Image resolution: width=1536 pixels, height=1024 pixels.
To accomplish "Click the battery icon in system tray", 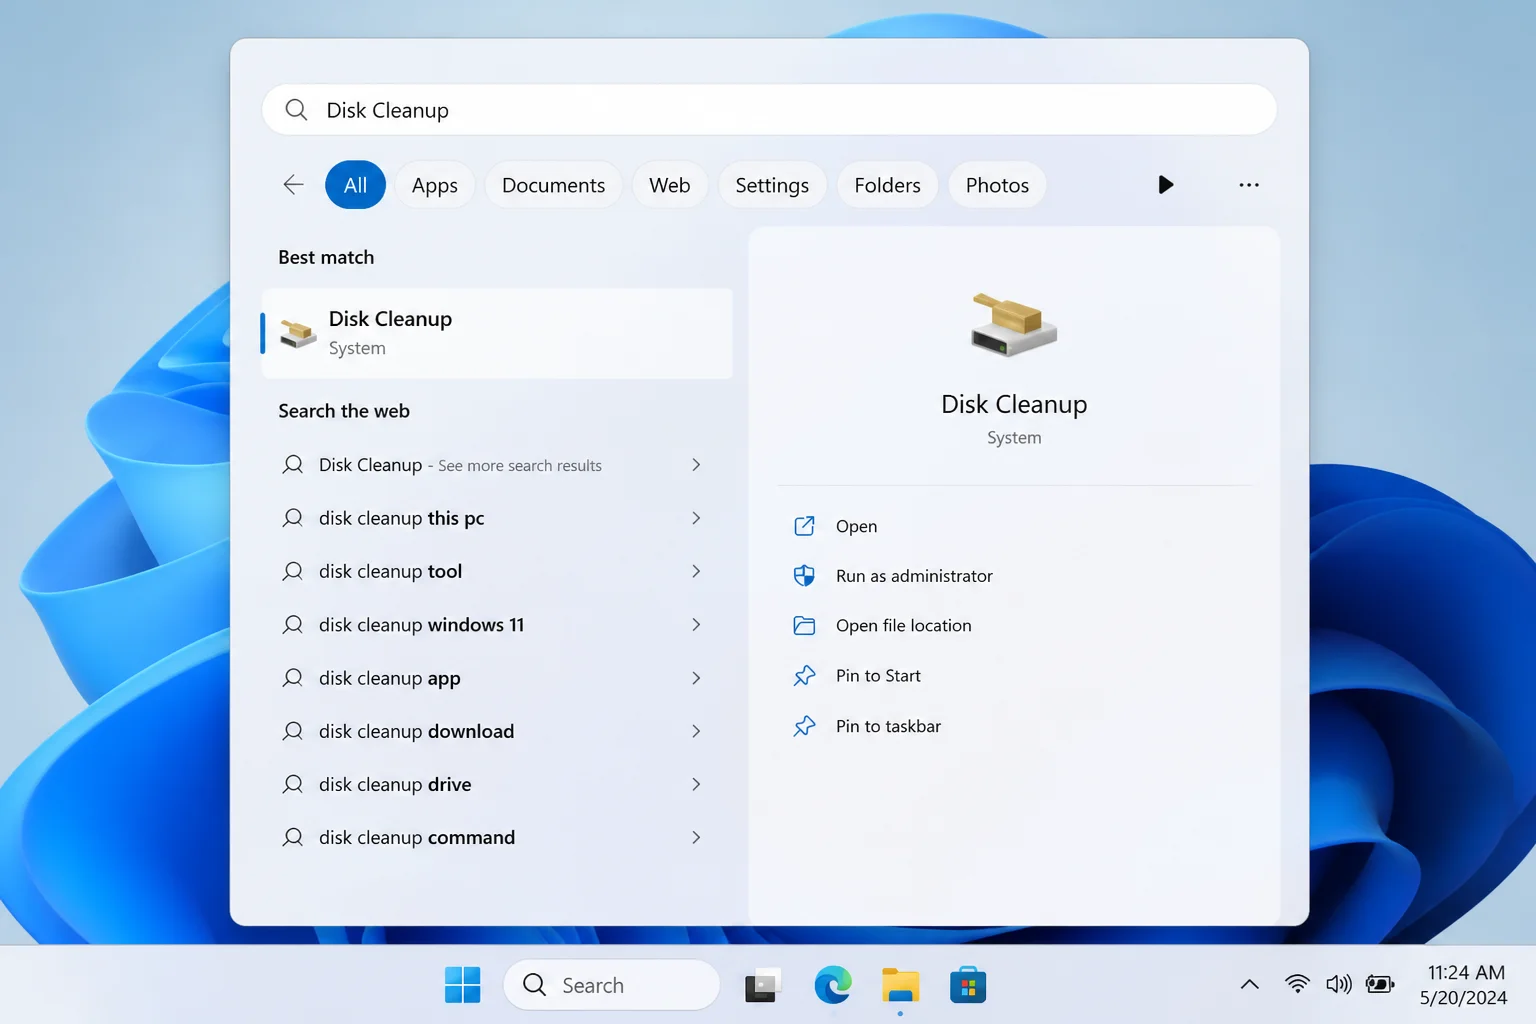I will (x=1380, y=985).
